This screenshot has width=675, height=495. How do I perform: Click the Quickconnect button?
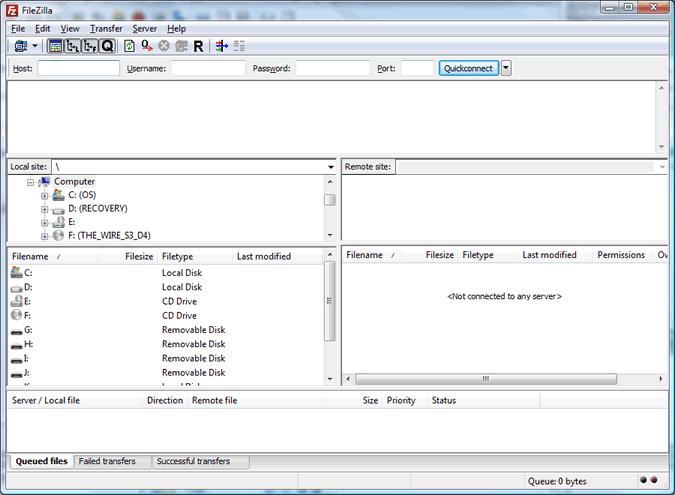pyautogui.click(x=469, y=68)
